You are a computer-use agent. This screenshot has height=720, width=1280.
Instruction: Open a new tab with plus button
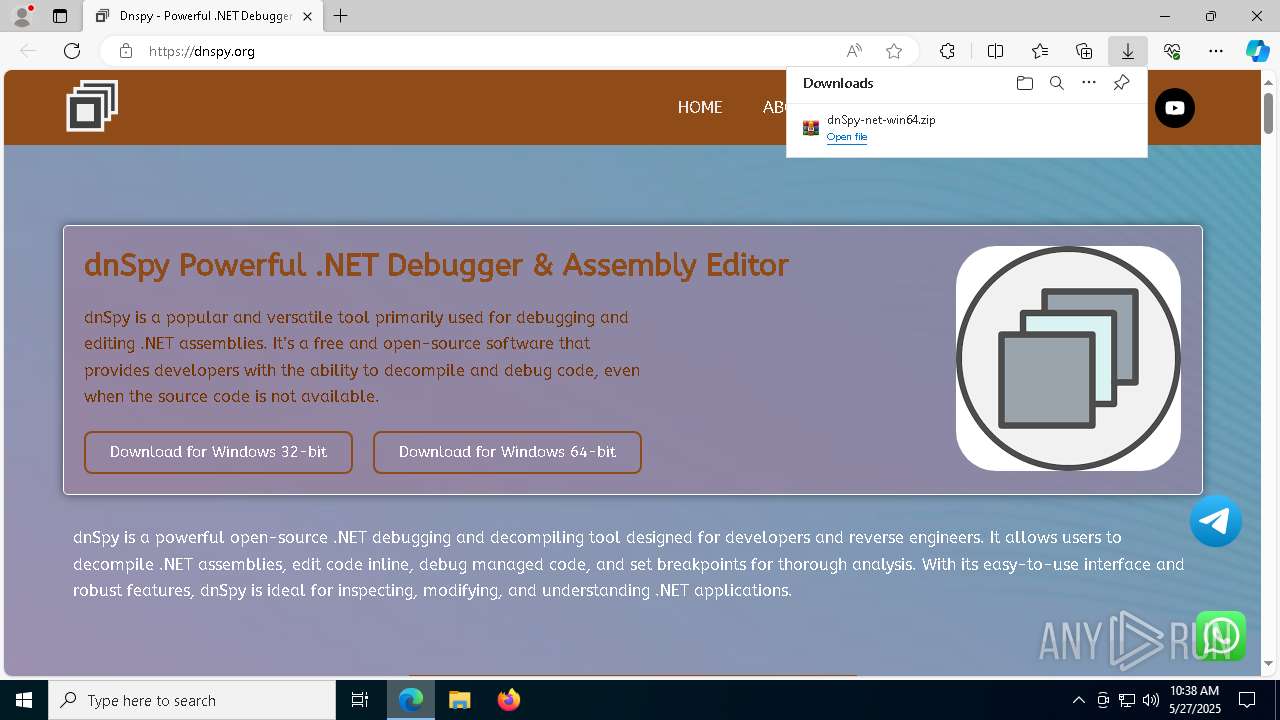(341, 16)
